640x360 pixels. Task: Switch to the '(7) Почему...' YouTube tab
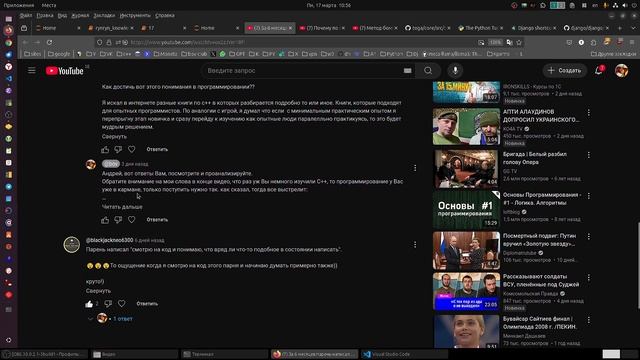(x=322, y=28)
